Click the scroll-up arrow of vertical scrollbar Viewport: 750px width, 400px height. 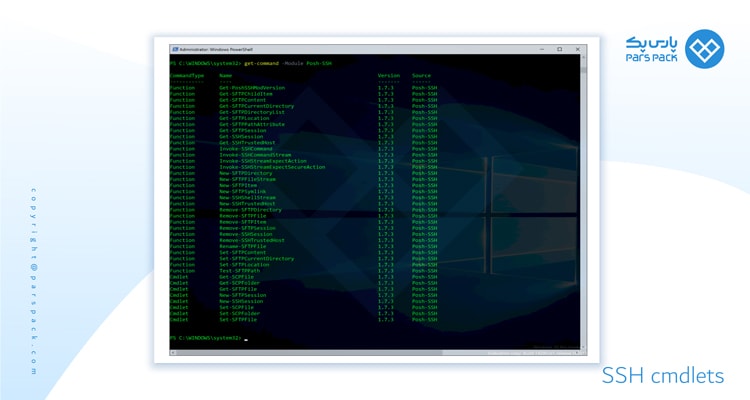pyautogui.click(x=584, y=57)
